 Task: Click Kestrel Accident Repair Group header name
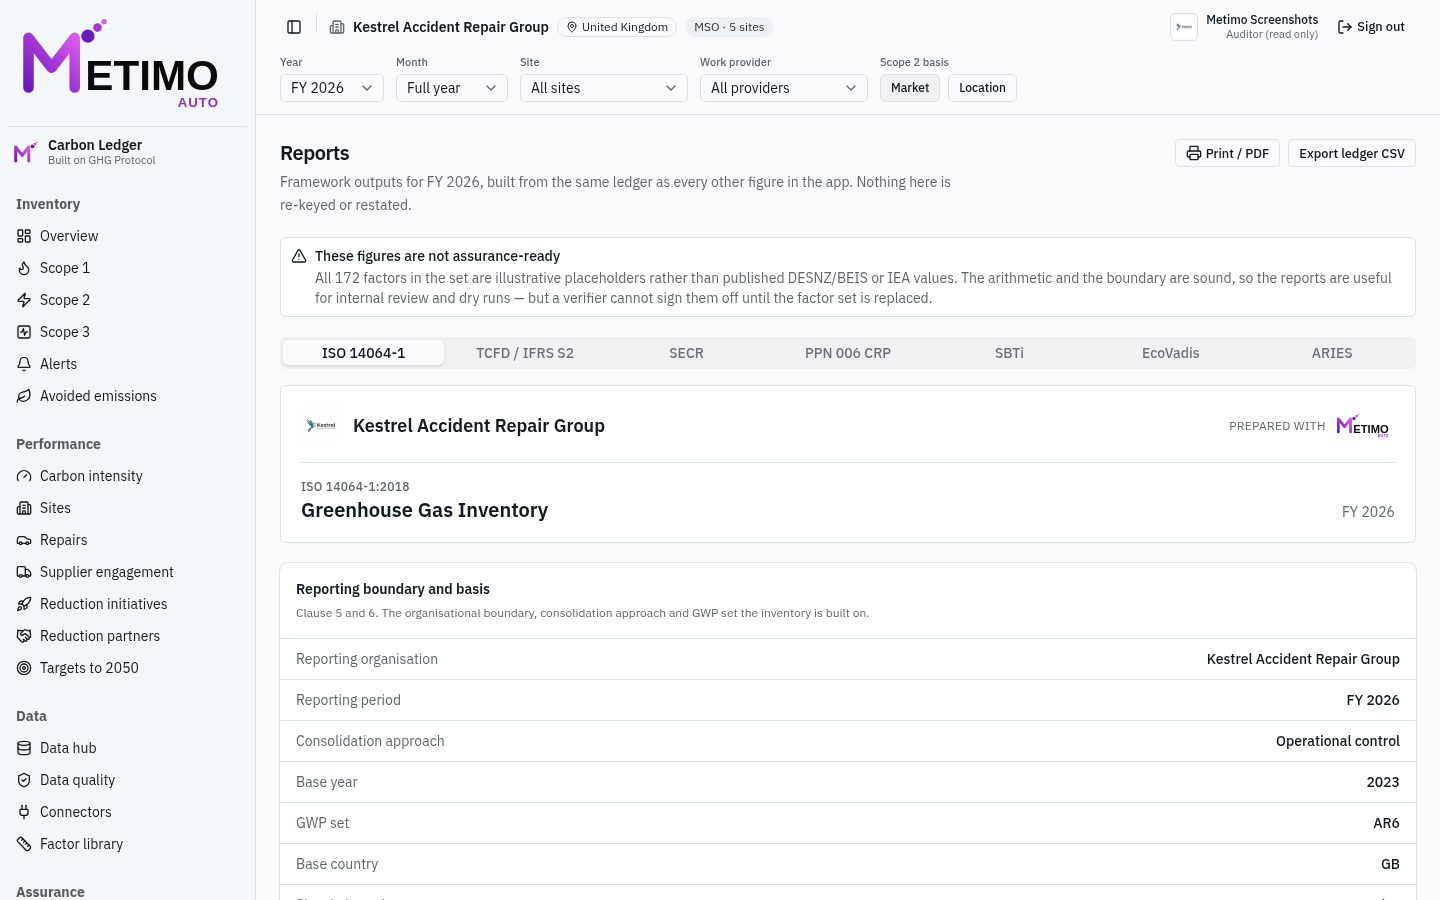click(x=451, y=27)
